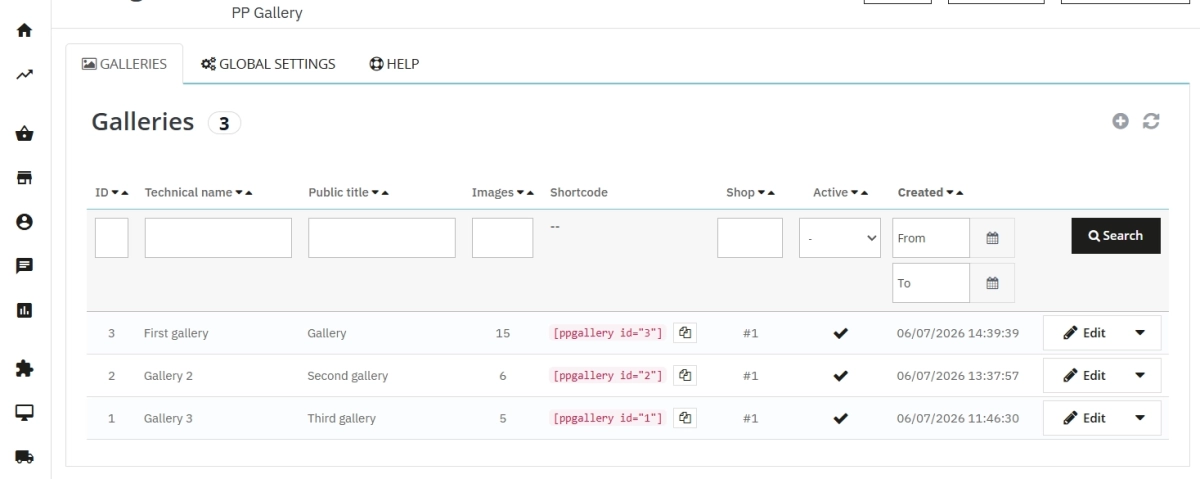
Task: Focus the Technical name filter field
Action: point(218,238)
